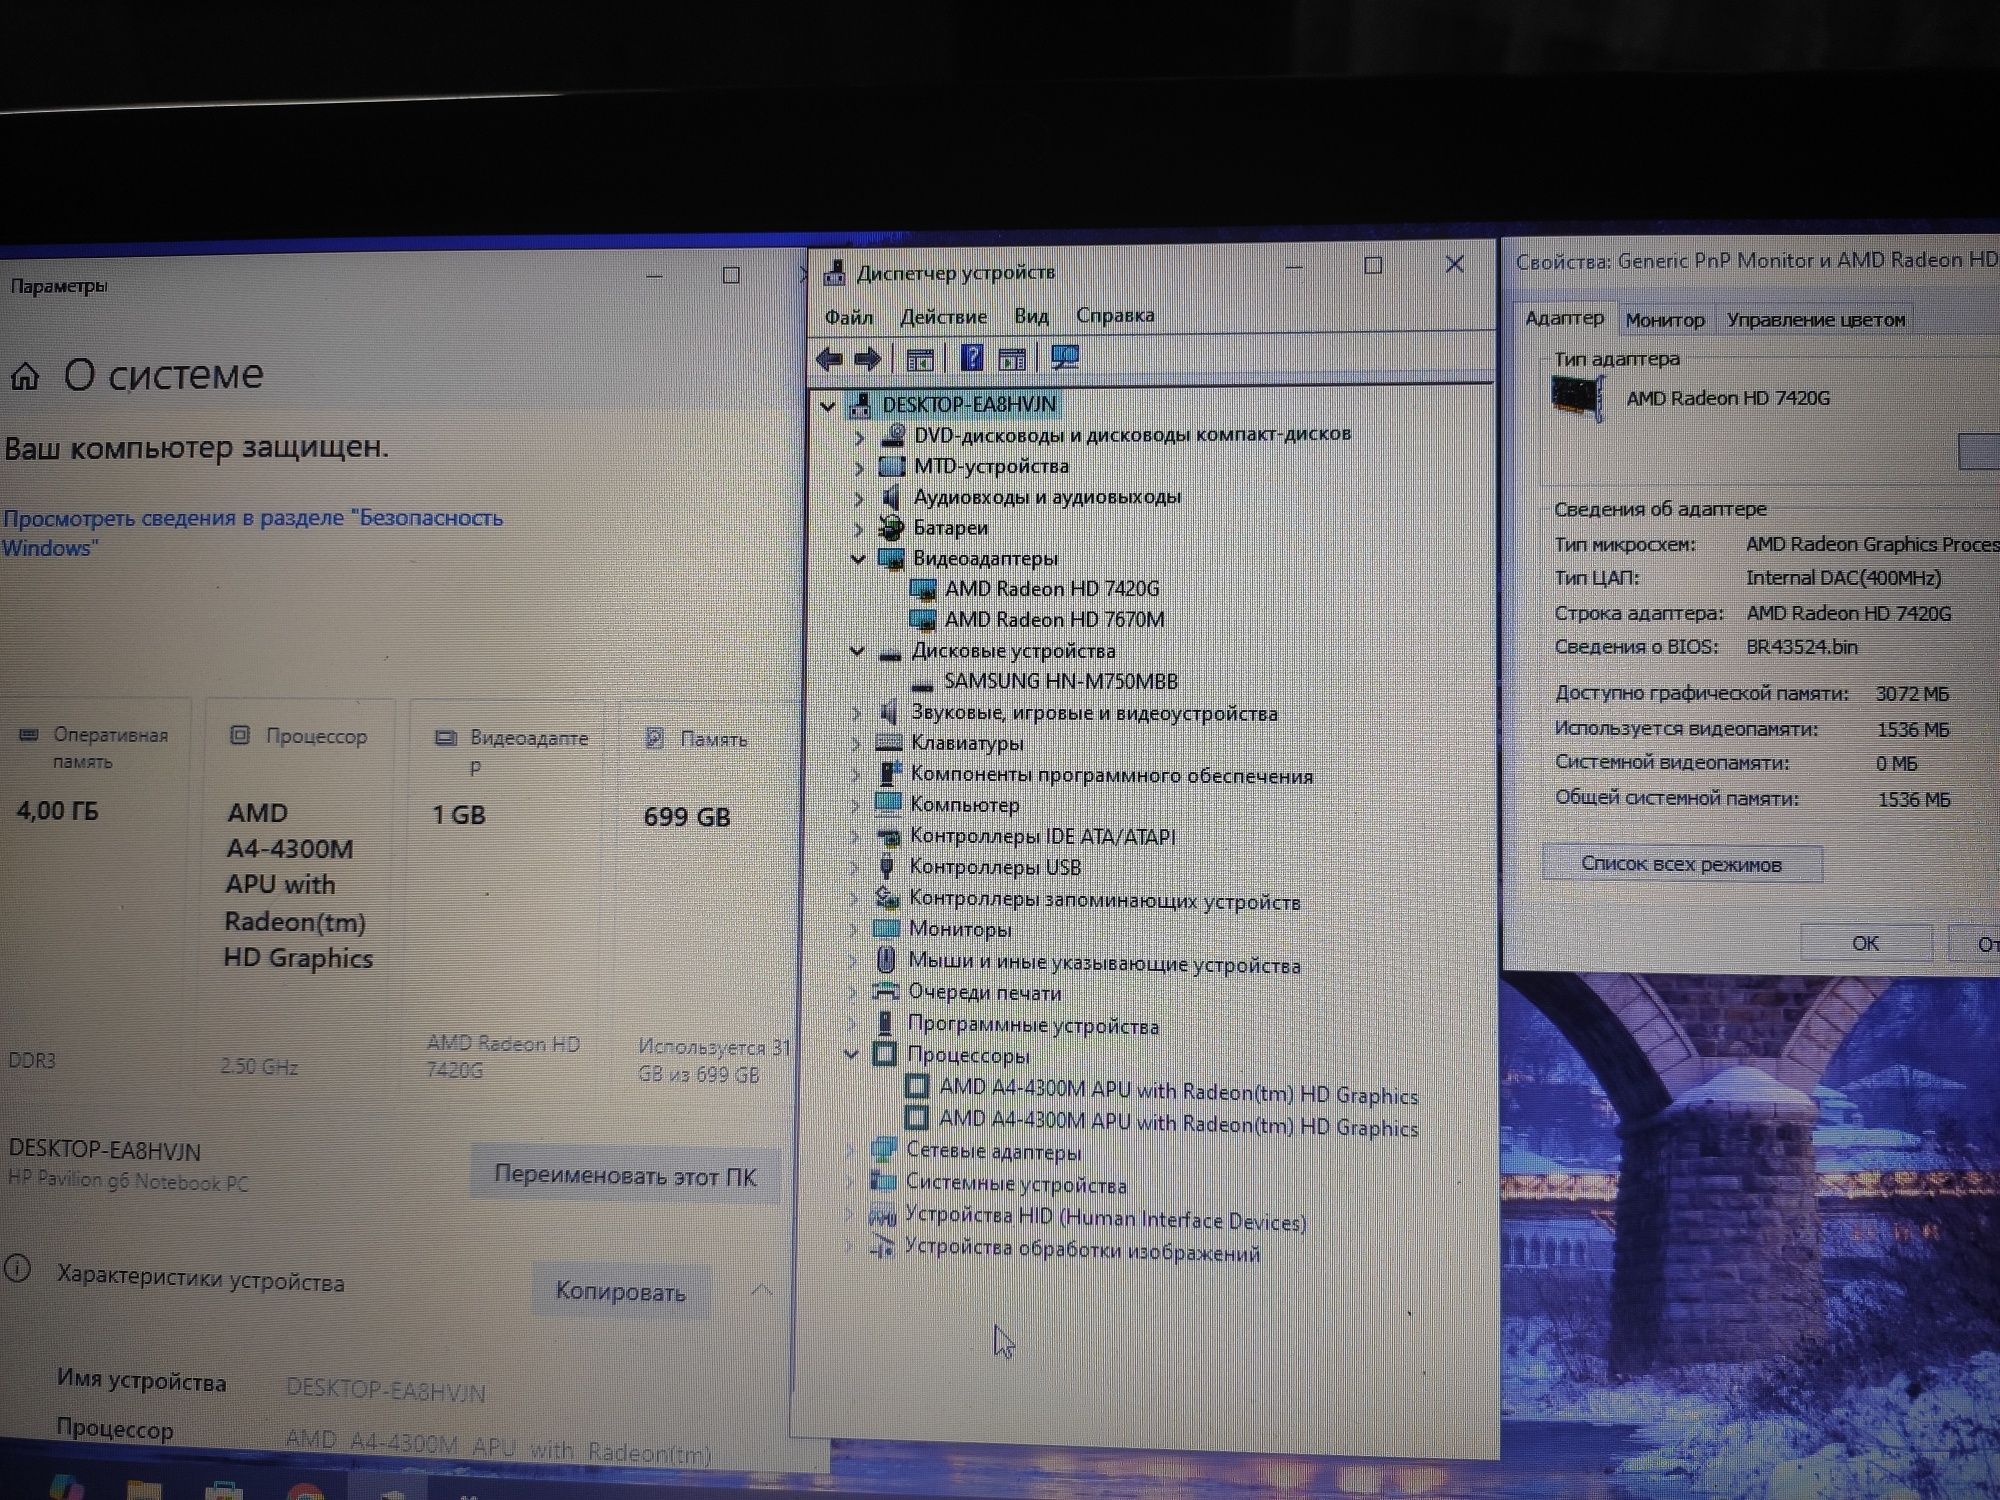Collapse the Процессоры category
Viewport: 2000px width, 1500px height.
(x=851, y=1054)
